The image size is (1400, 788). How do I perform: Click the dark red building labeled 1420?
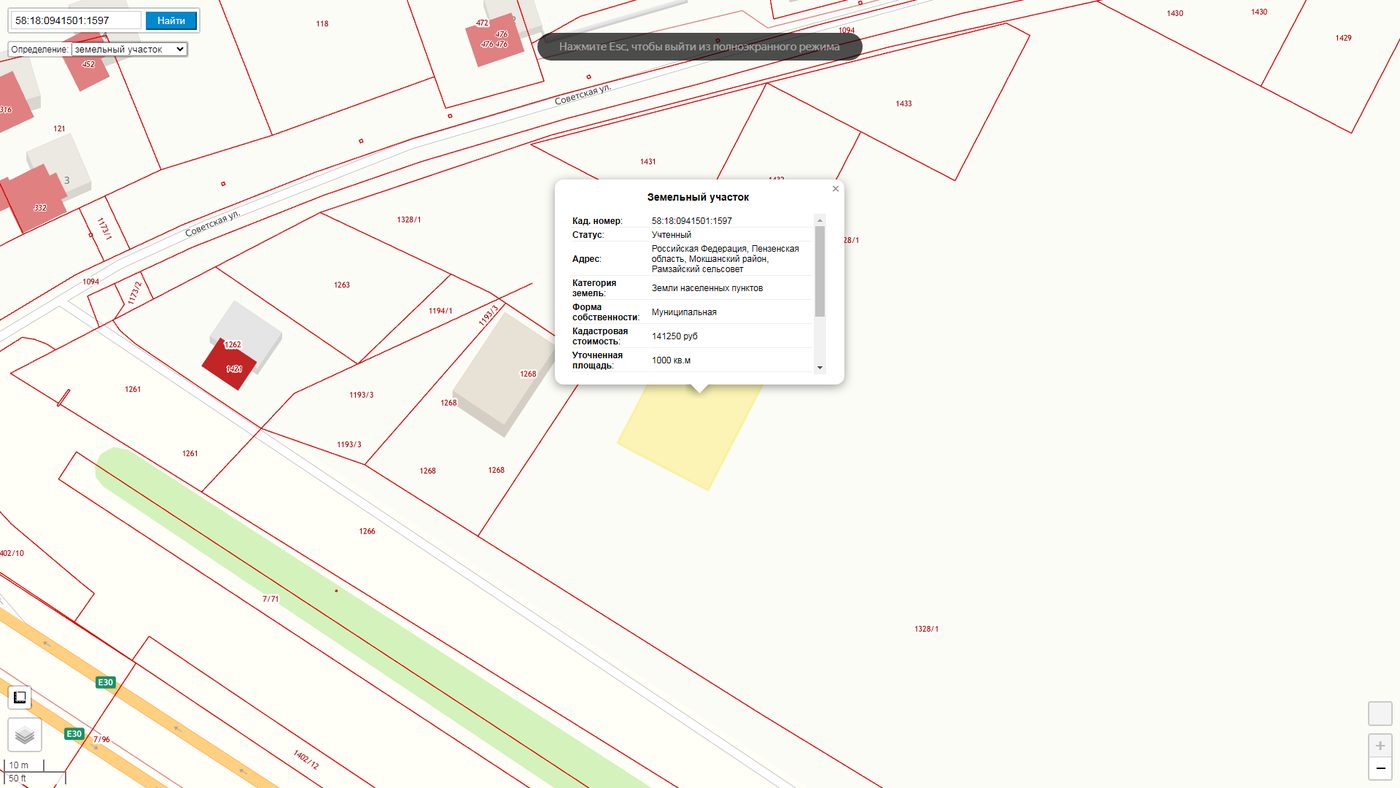230,364
